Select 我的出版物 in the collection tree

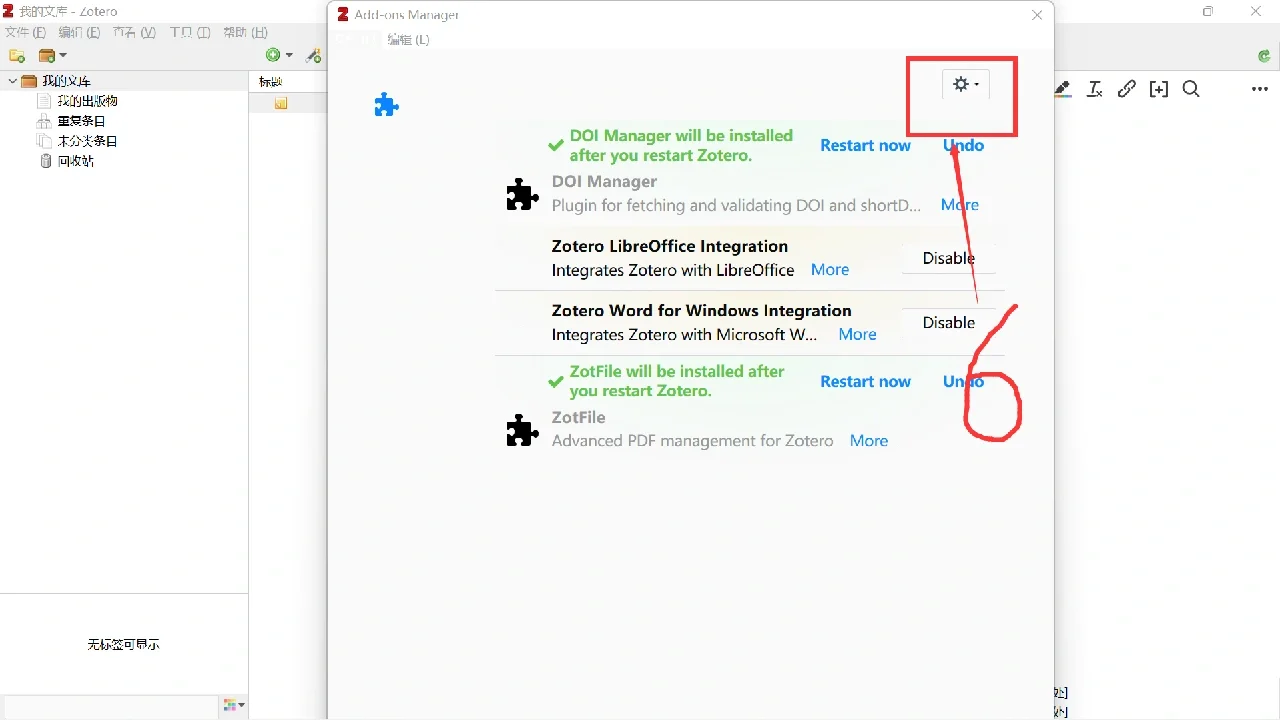point(87,101)
